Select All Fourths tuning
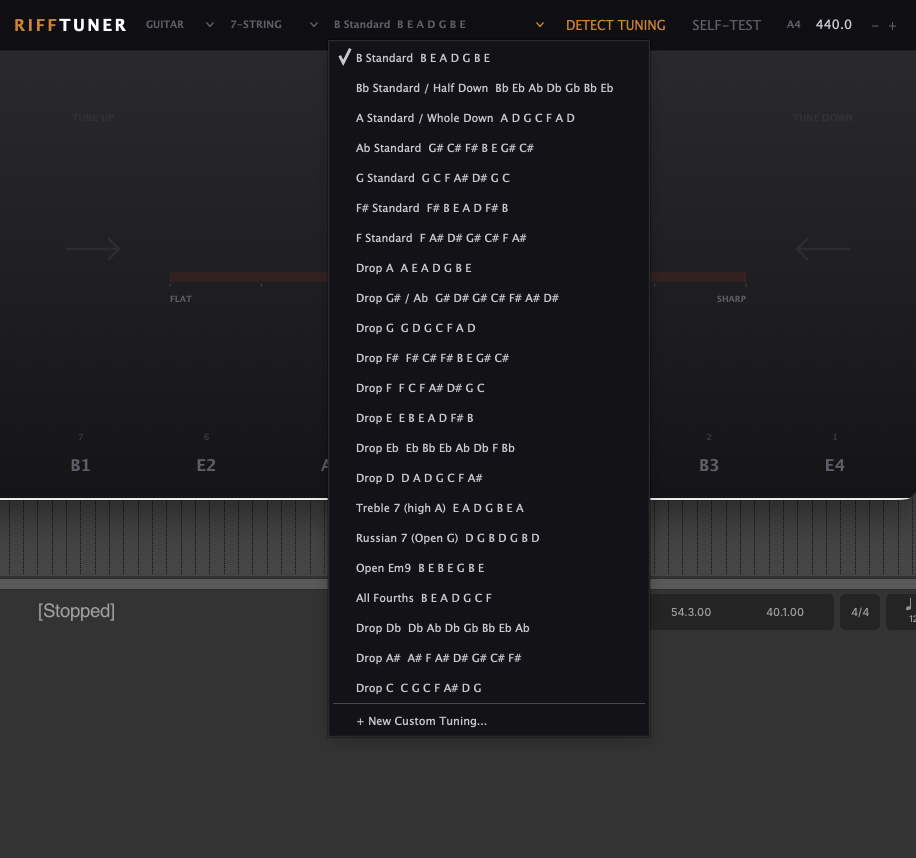Viewport: 916px width, 858px height. (x=488, y=598)
